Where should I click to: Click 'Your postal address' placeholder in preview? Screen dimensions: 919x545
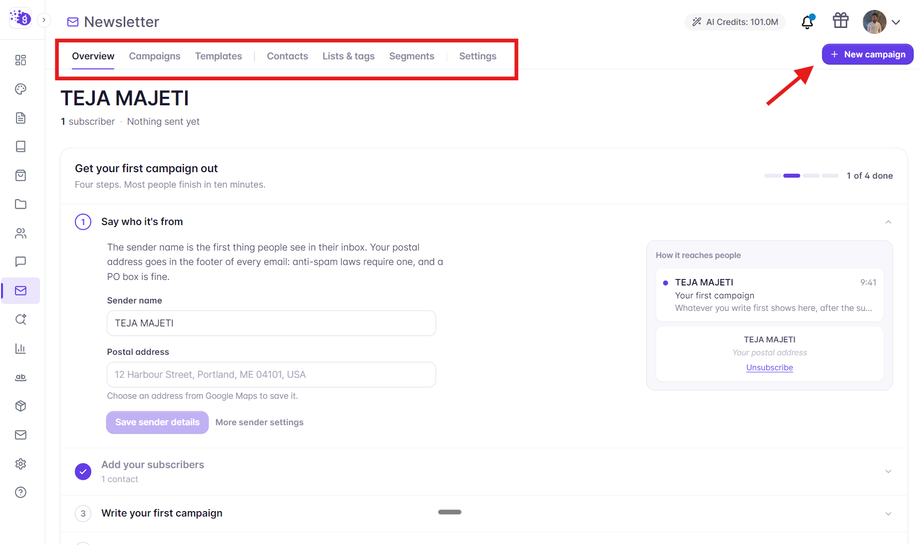click(x=770, y=353)
